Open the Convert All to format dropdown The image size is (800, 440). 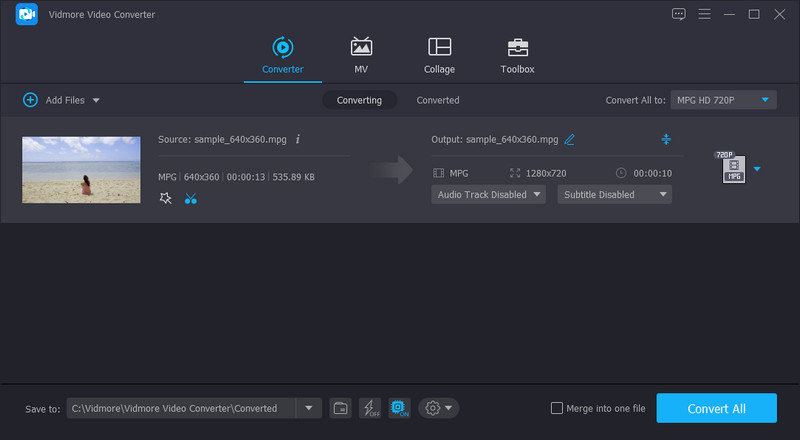point(725,100)
